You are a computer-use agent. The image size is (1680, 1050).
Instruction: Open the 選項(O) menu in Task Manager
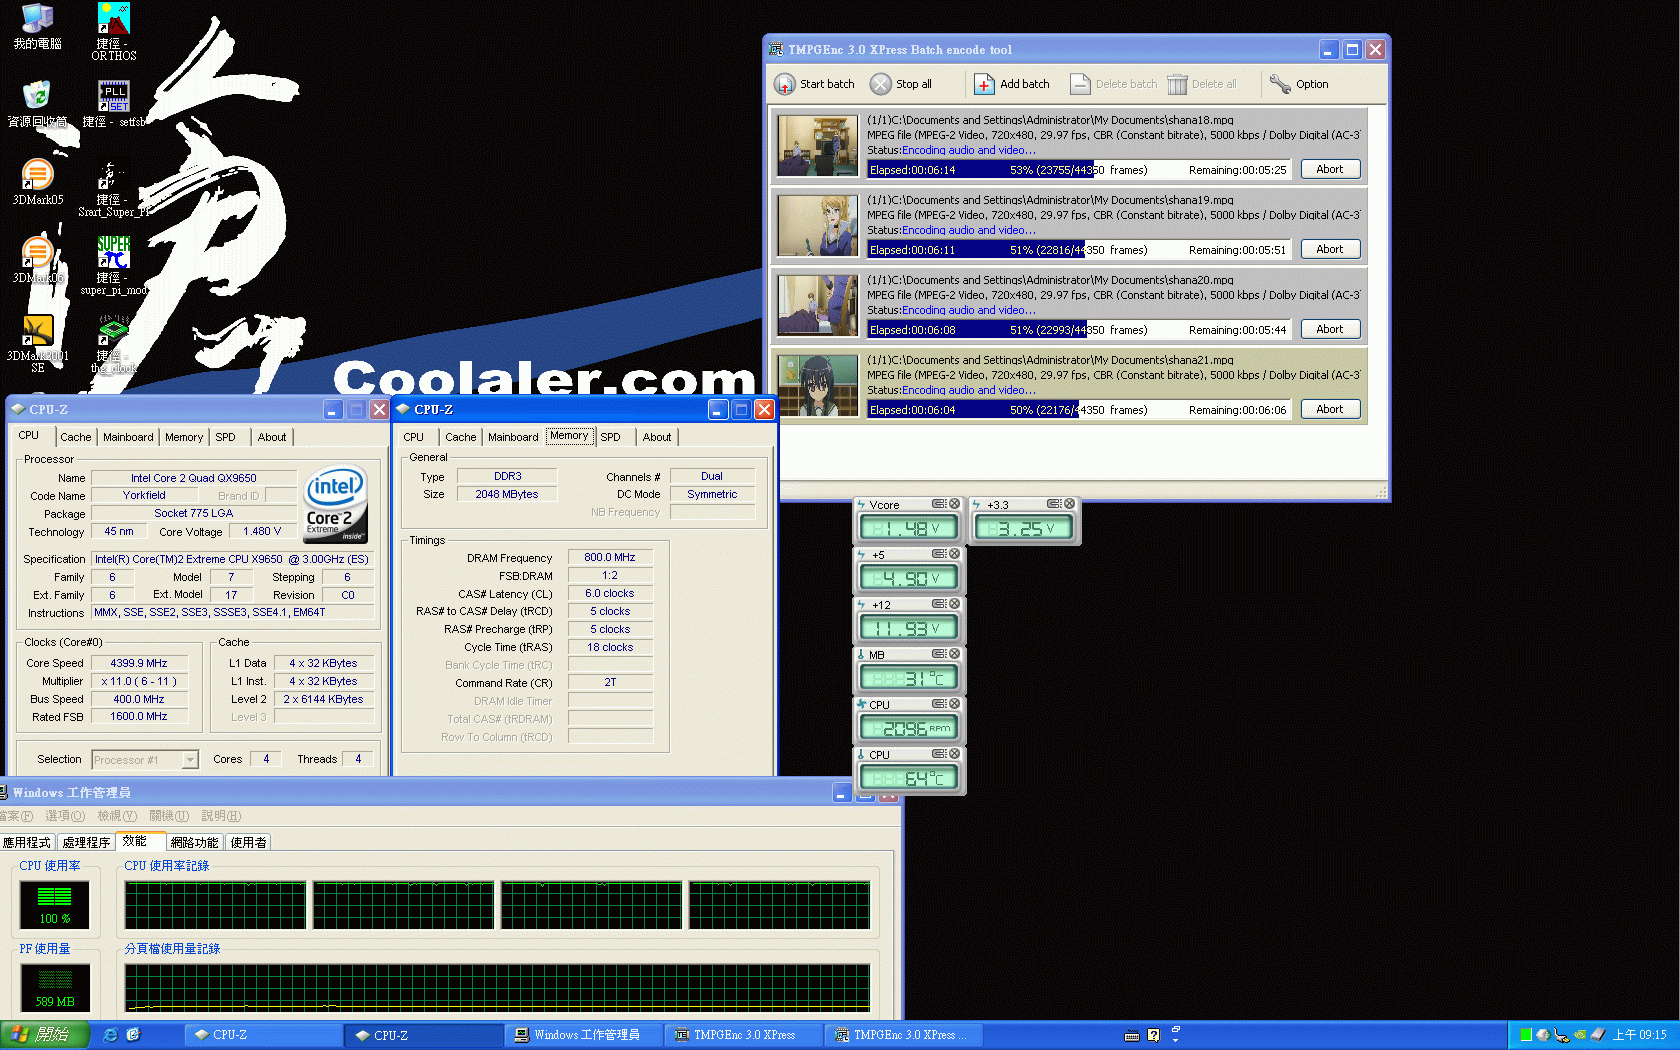tap(65, 816)
